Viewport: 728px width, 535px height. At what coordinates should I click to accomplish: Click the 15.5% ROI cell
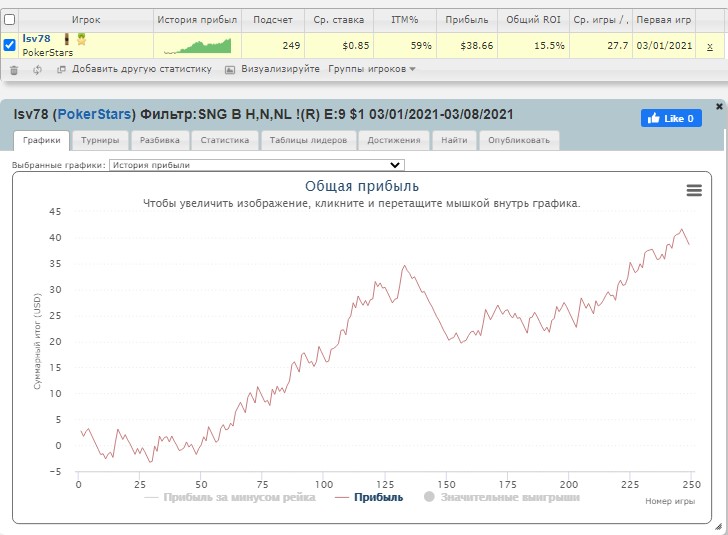[533, 46]
